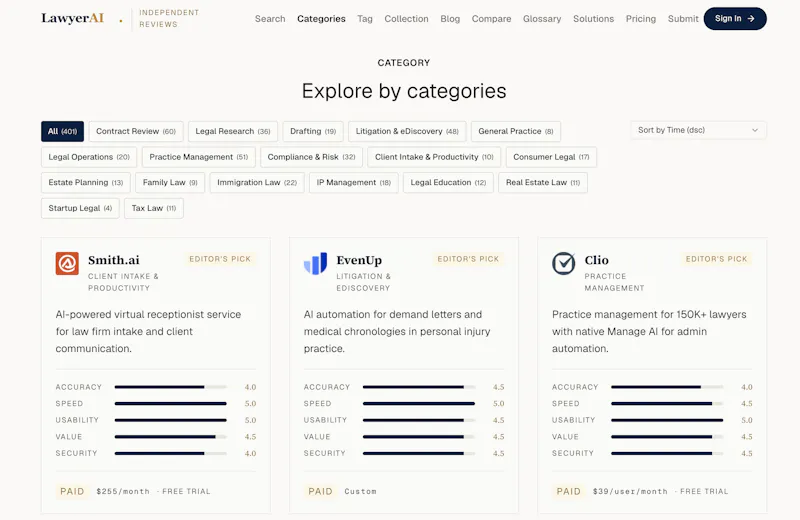
Task: Click the "Explore by categories" heading
Action: click(404, 91)
